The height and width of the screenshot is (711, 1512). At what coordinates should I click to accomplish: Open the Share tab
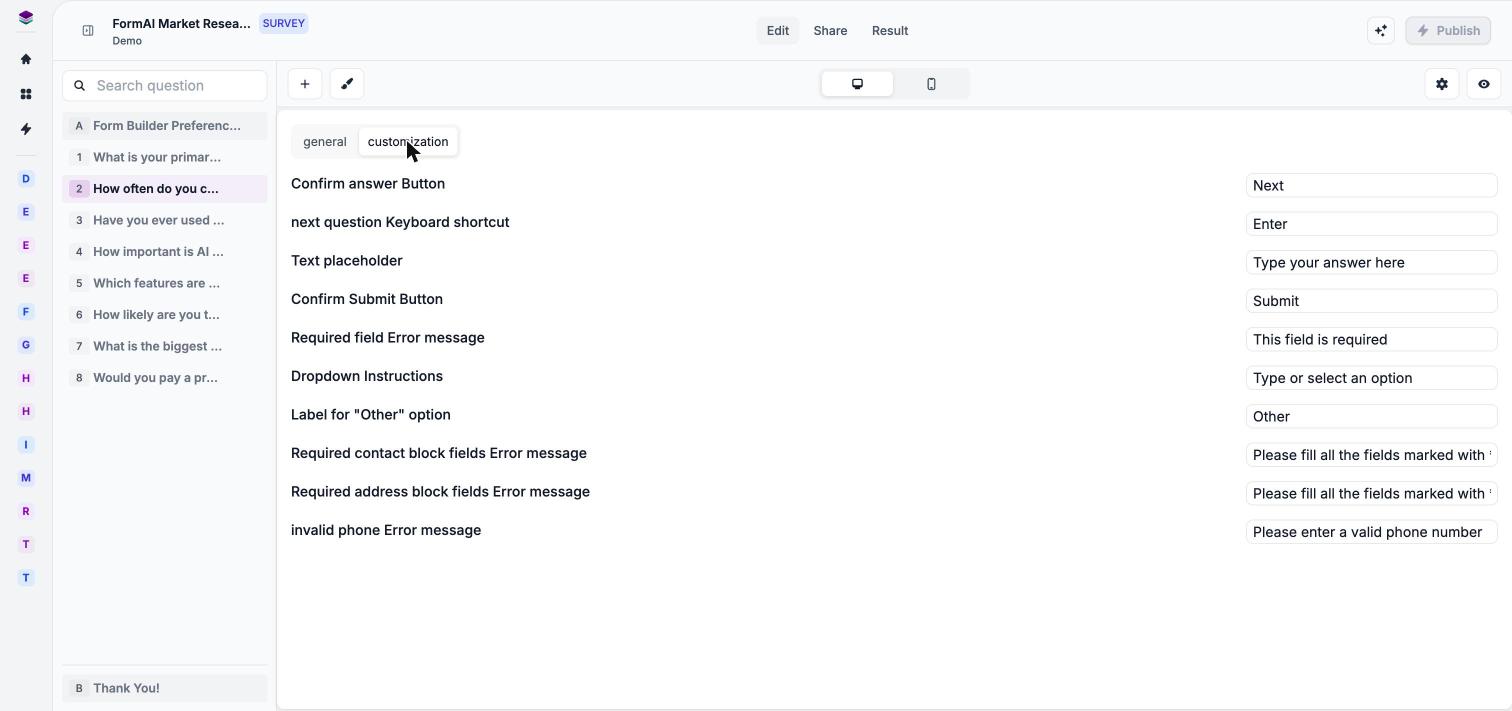pos(830,31)
